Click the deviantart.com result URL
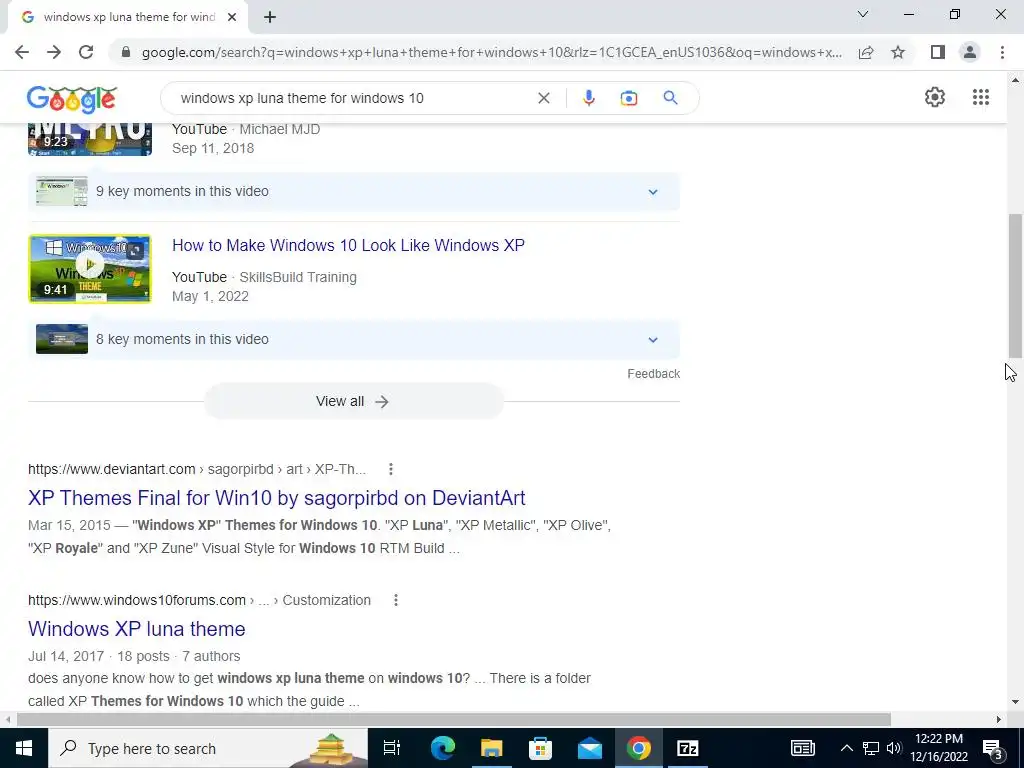Image resolution: width=1024 pixels, height=768 pixels. (x=197, y=469)
